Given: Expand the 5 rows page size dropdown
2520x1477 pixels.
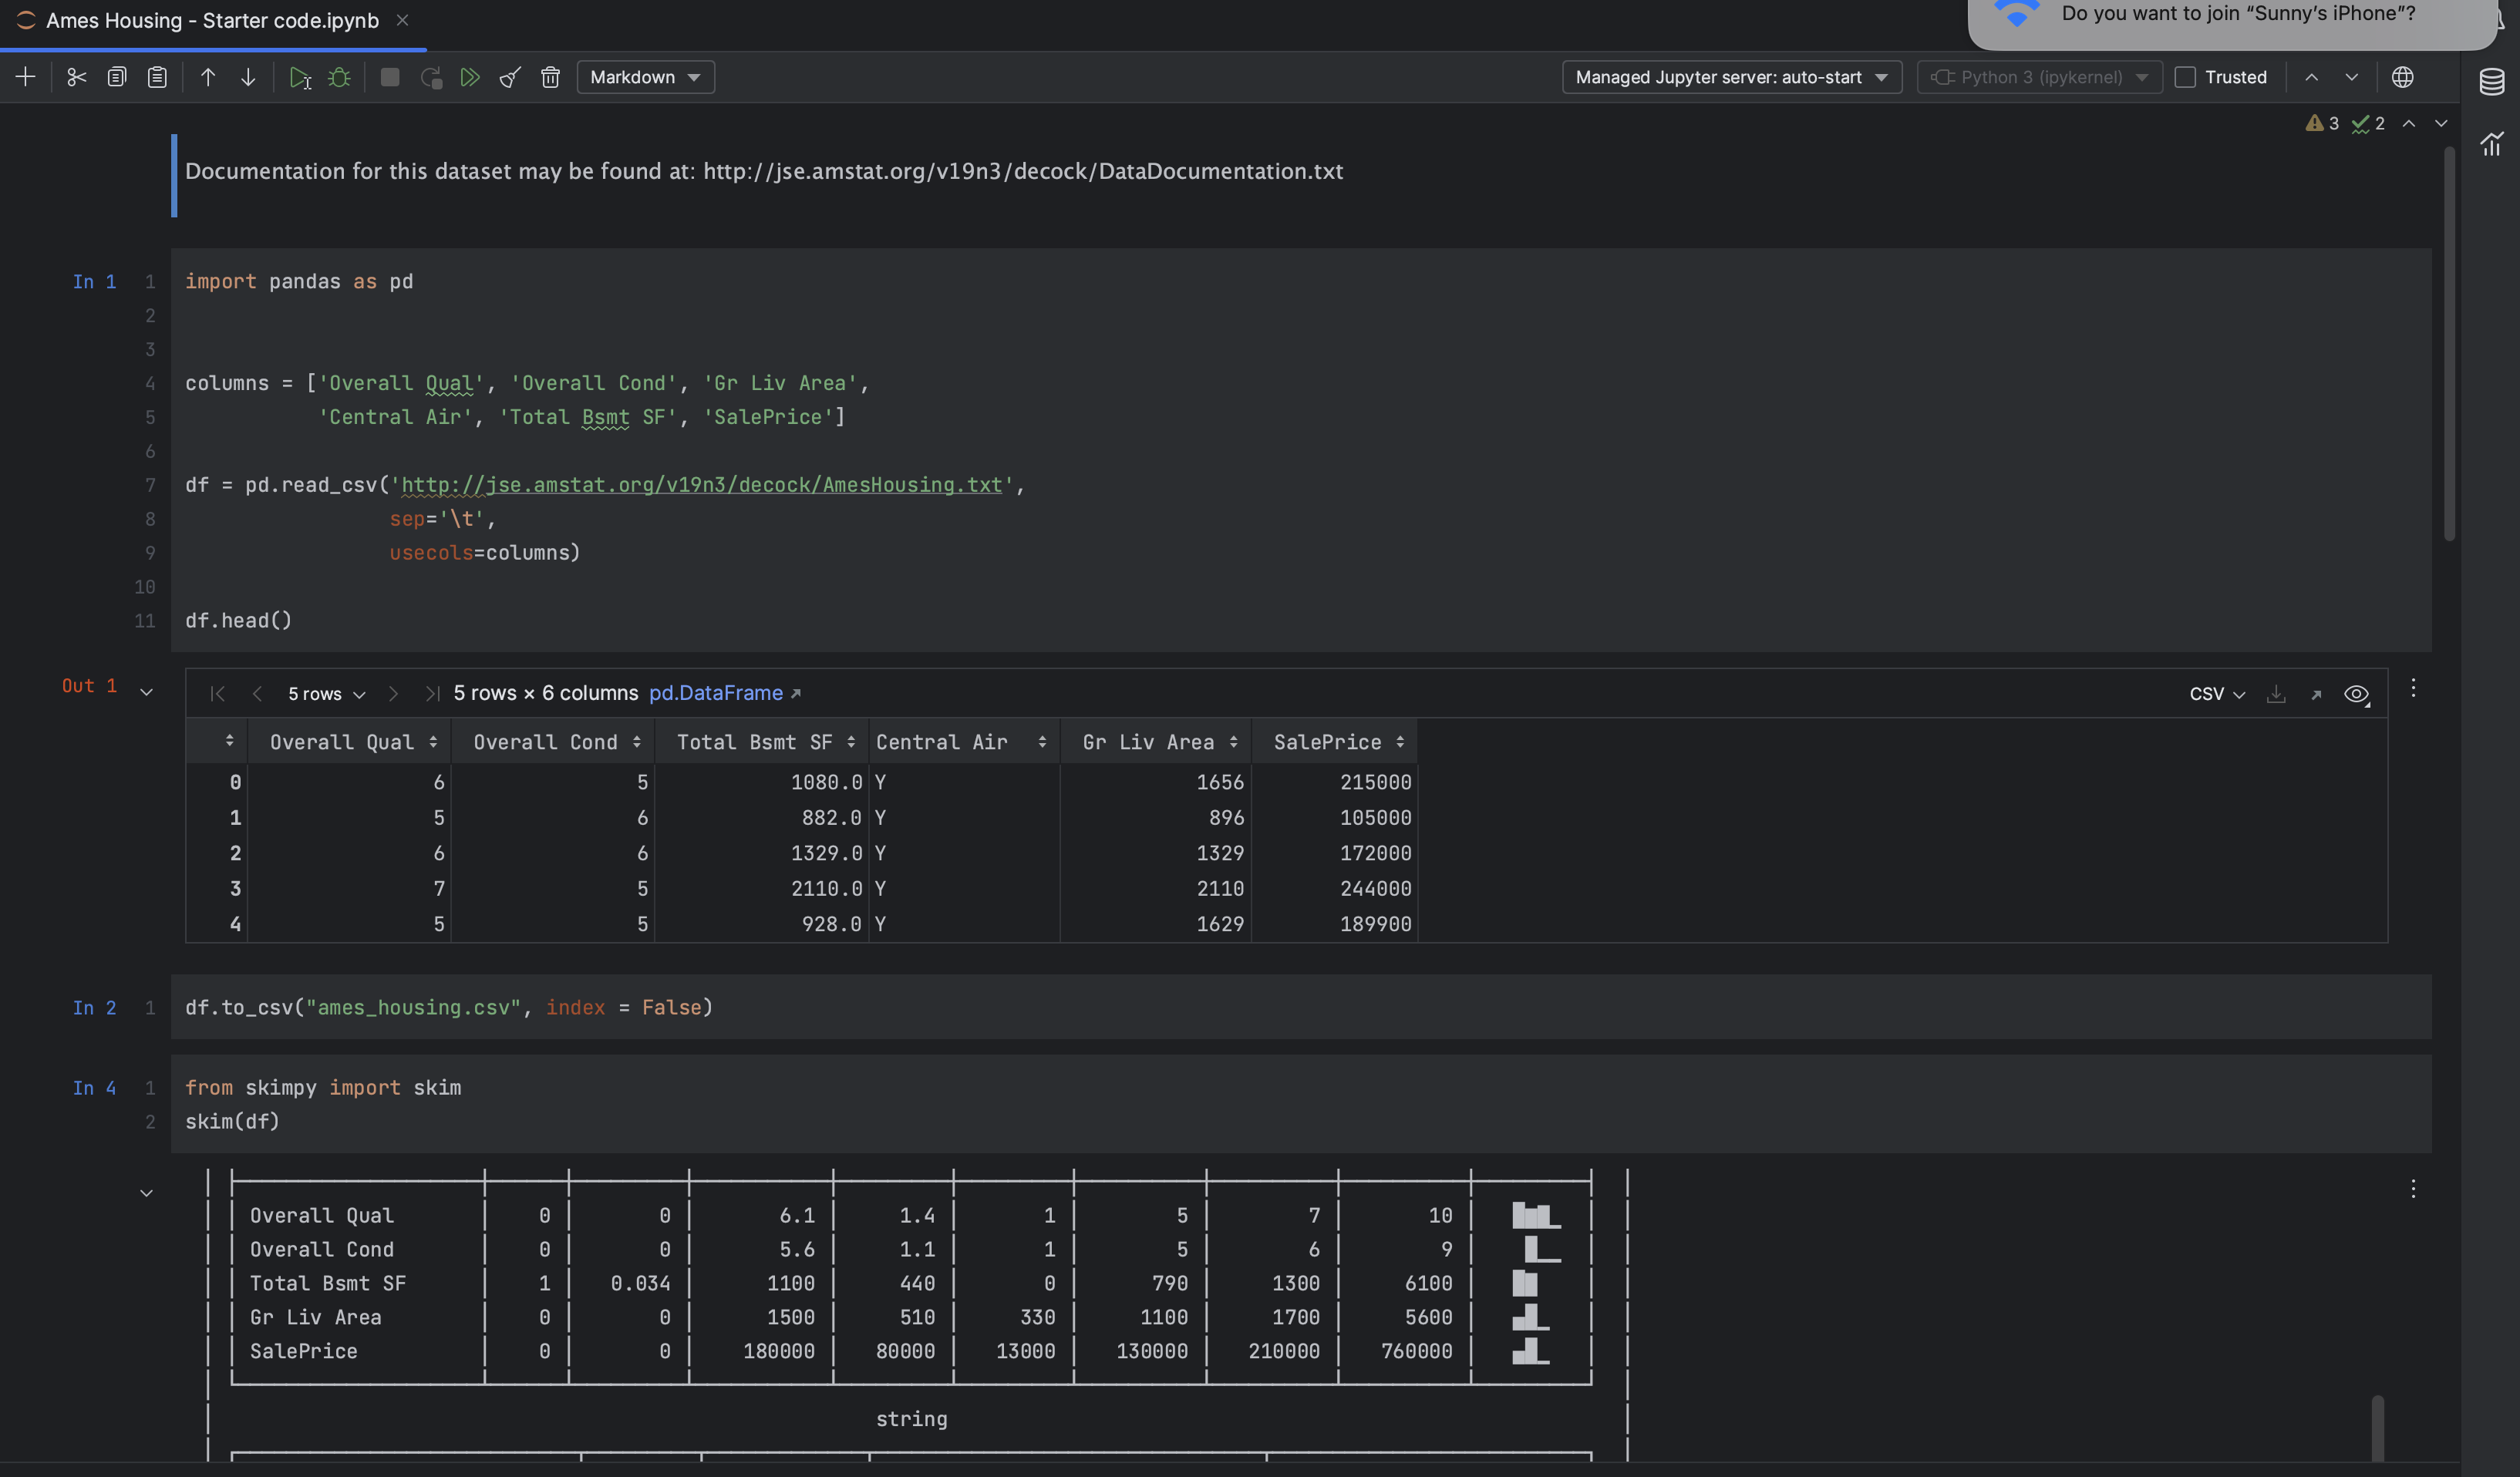Looking at the screenshot, I should click(326, 694).
